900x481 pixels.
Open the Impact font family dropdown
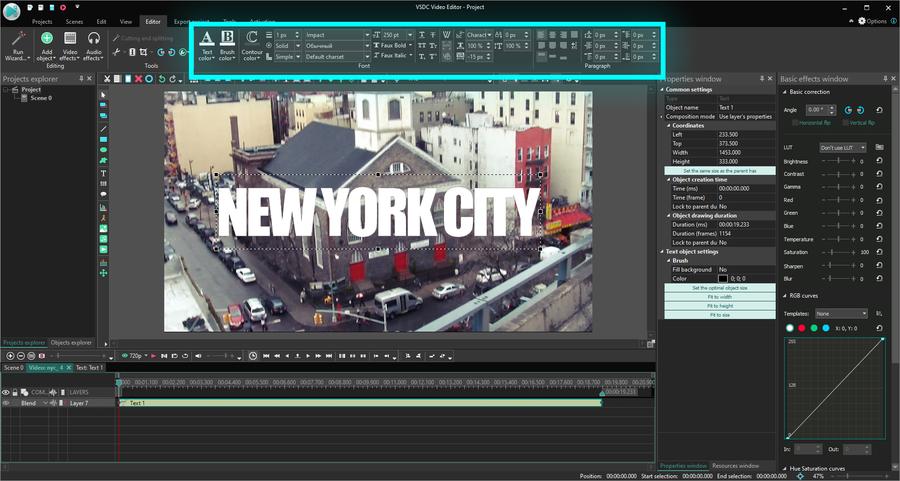(367, 35)
